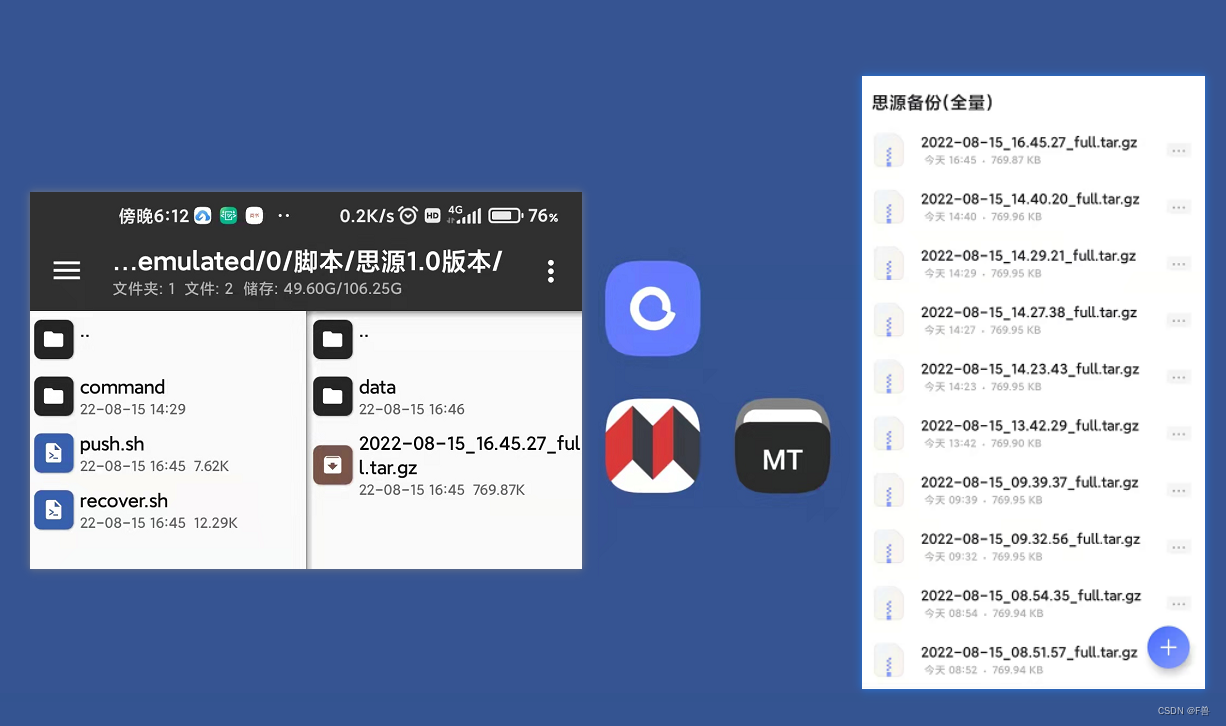
Task: Select the data folder name
Action: tap(377, 387)
